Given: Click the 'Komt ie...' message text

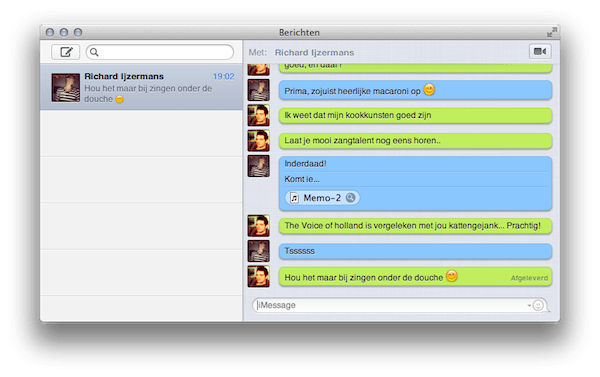Looking at the screenshot, I should coord(302,179).
